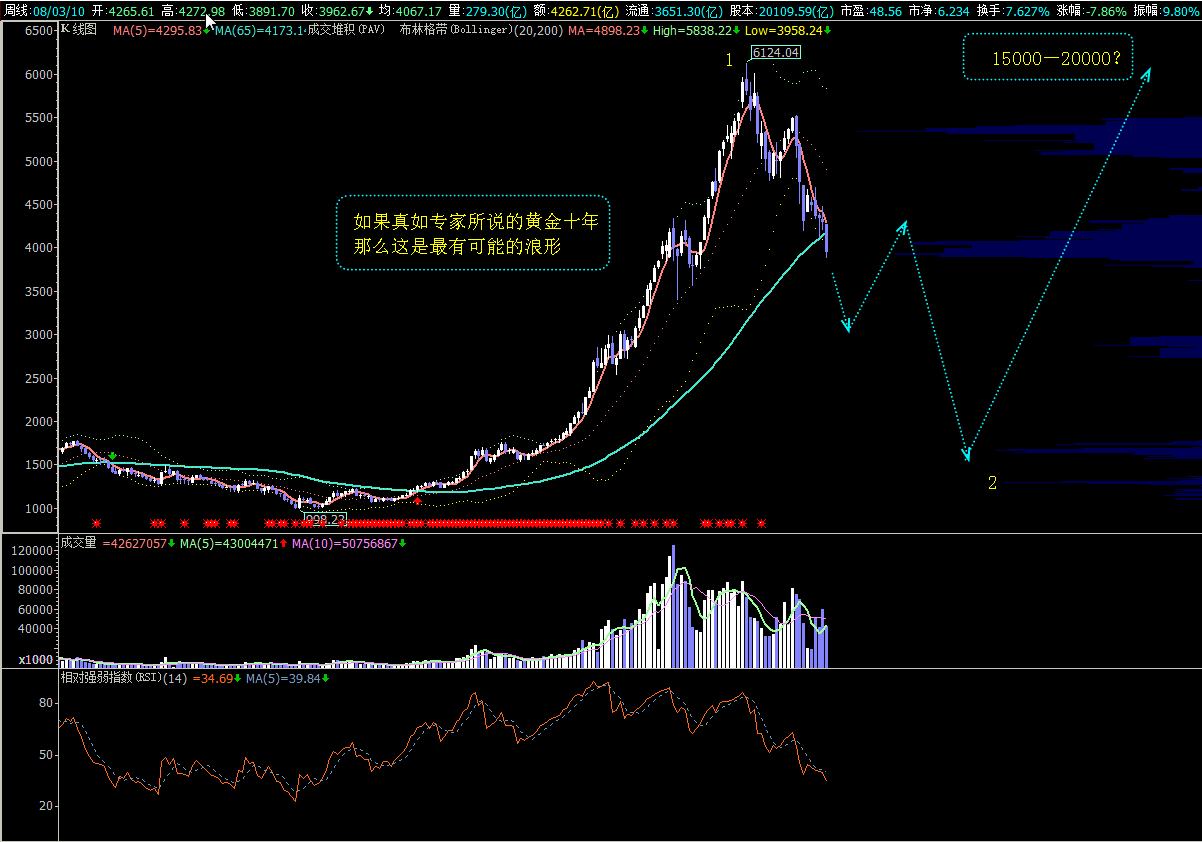
Task: Select the MA(65) indicator label
Action: (x=260, y=30)
